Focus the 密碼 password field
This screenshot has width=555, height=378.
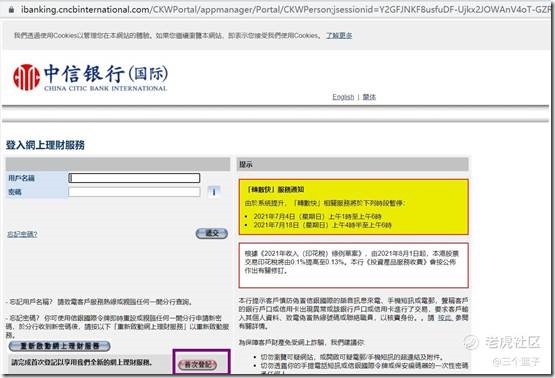tap(134, 192)
